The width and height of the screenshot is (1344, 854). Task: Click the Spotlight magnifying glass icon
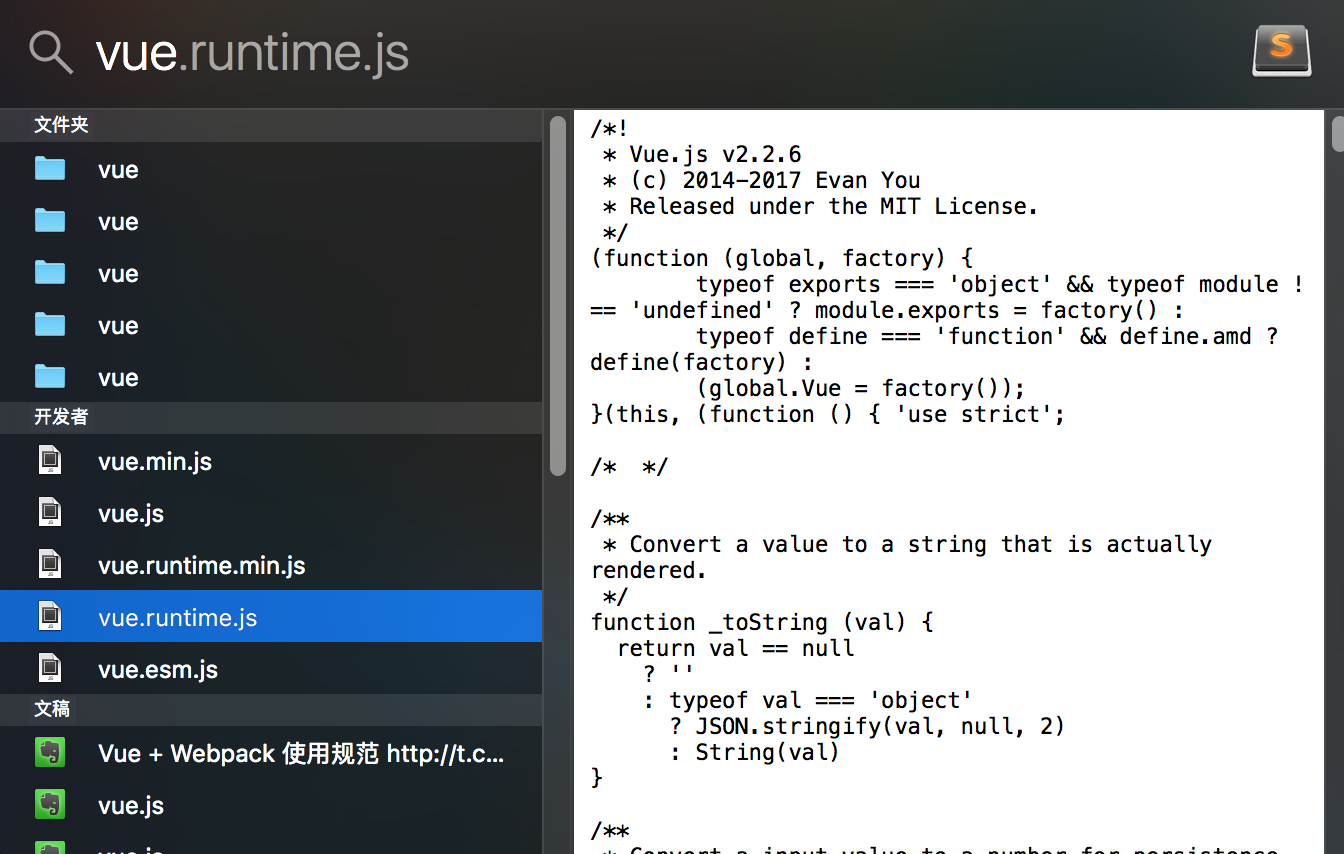pyautogui.click(x=51, y=51)
